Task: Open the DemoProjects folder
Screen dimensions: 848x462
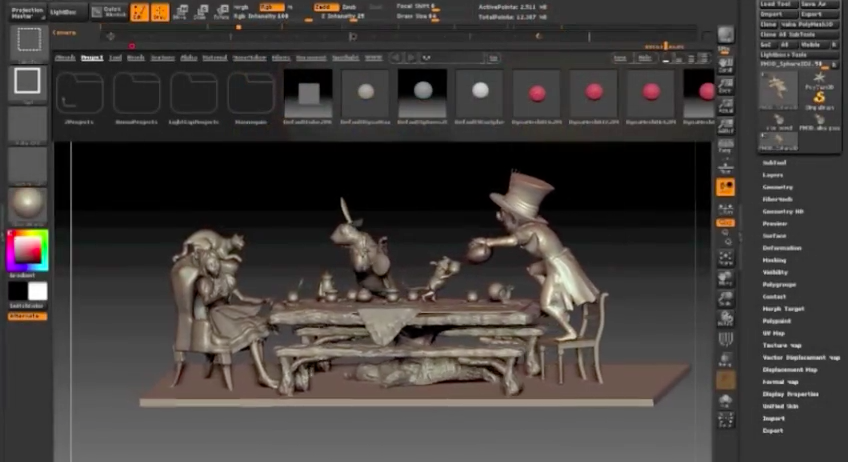Action: 136,98
